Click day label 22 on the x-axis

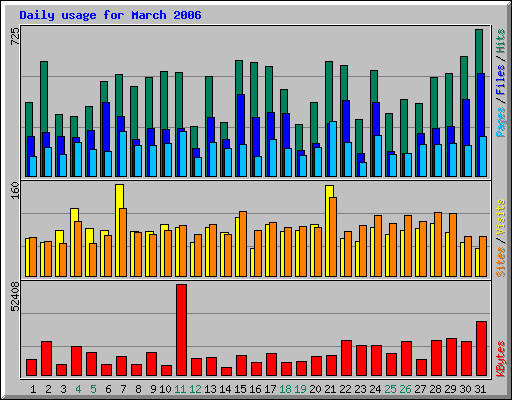pyautogui.click(x=345, y=389)
